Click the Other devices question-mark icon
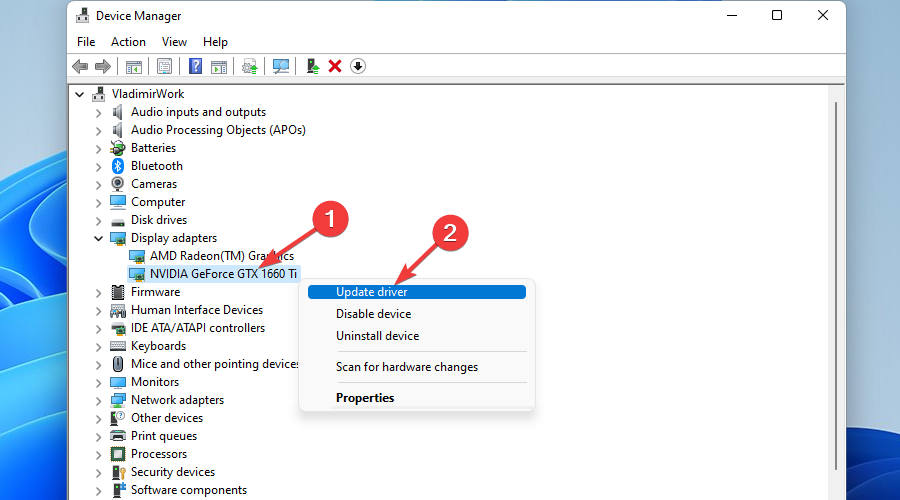 click(x=118, y=418)
